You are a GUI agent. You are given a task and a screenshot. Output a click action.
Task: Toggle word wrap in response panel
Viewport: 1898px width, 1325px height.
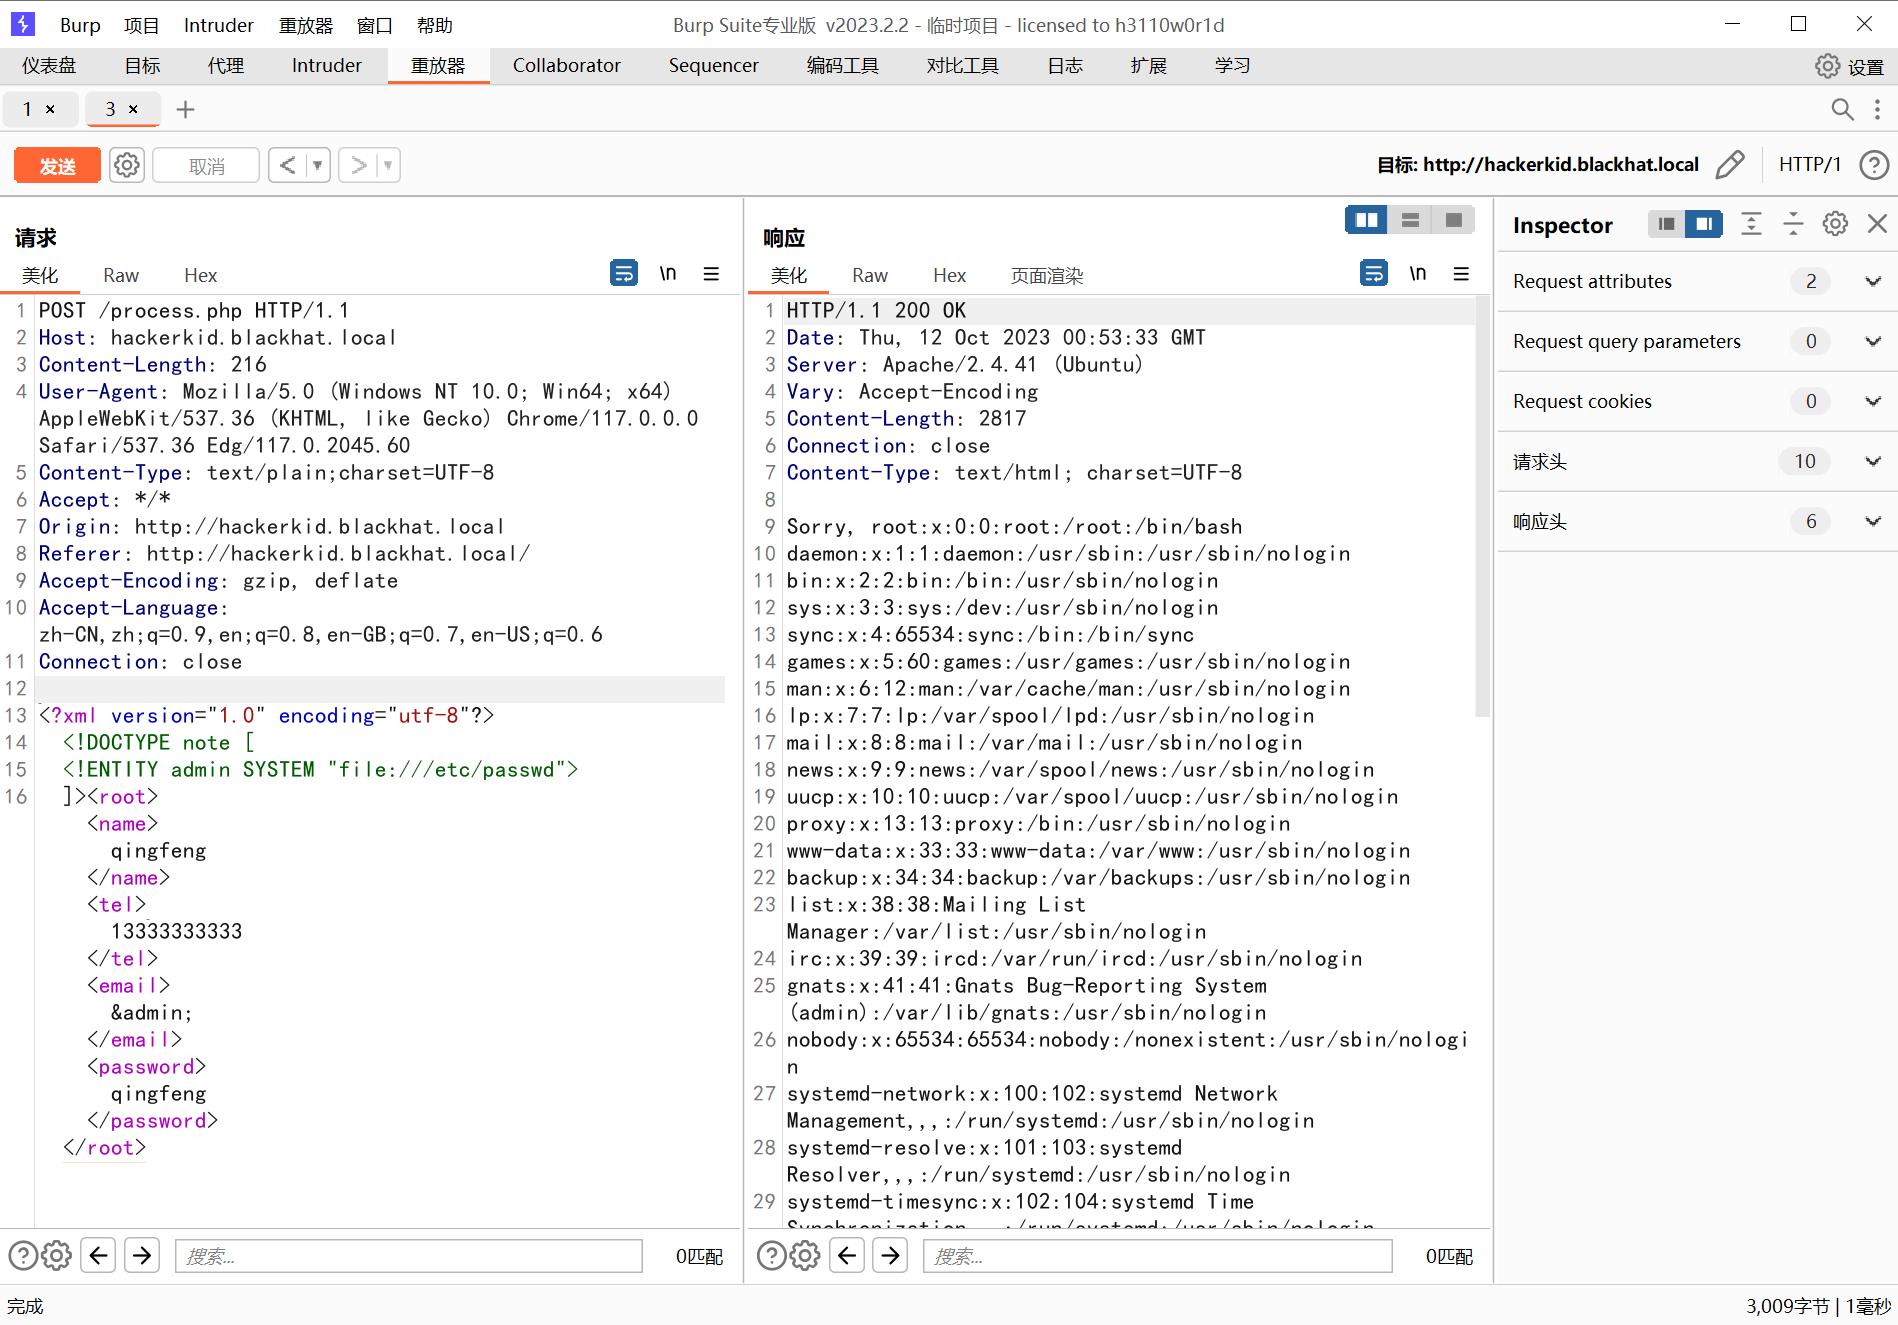click(1374, 272)
